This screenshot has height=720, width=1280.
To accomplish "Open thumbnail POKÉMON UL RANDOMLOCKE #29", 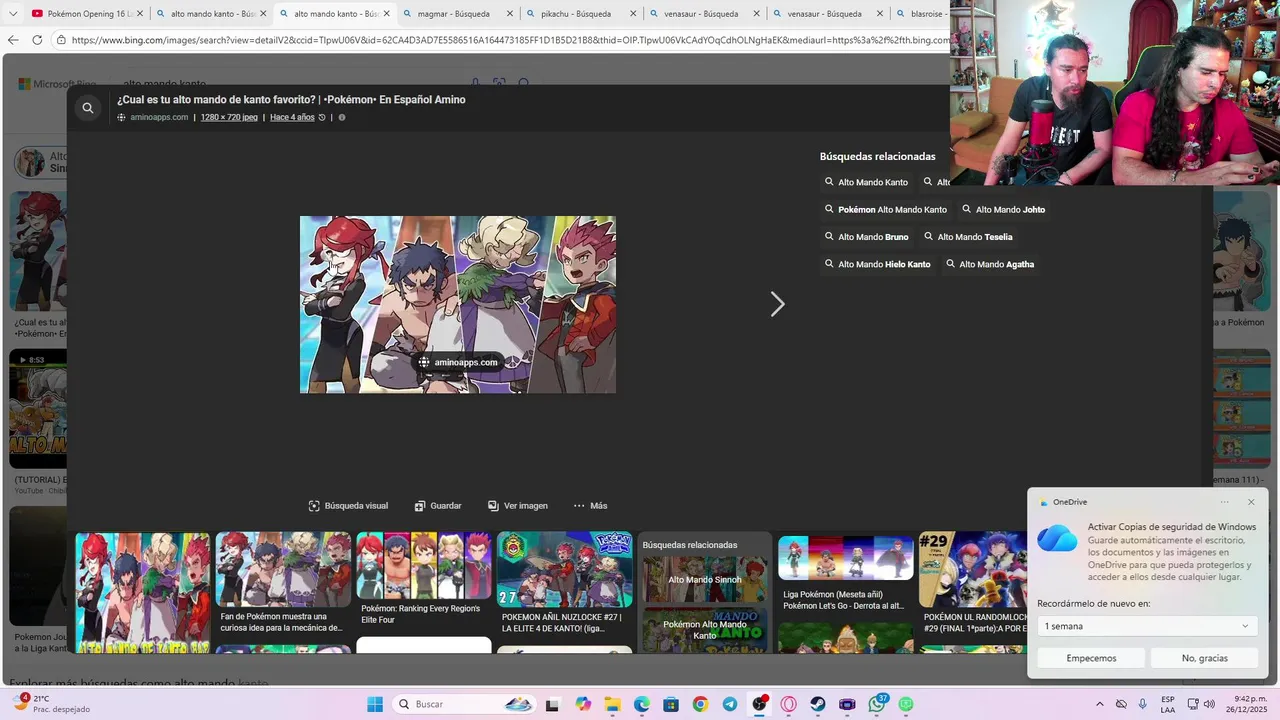I will tap(973, 584).
